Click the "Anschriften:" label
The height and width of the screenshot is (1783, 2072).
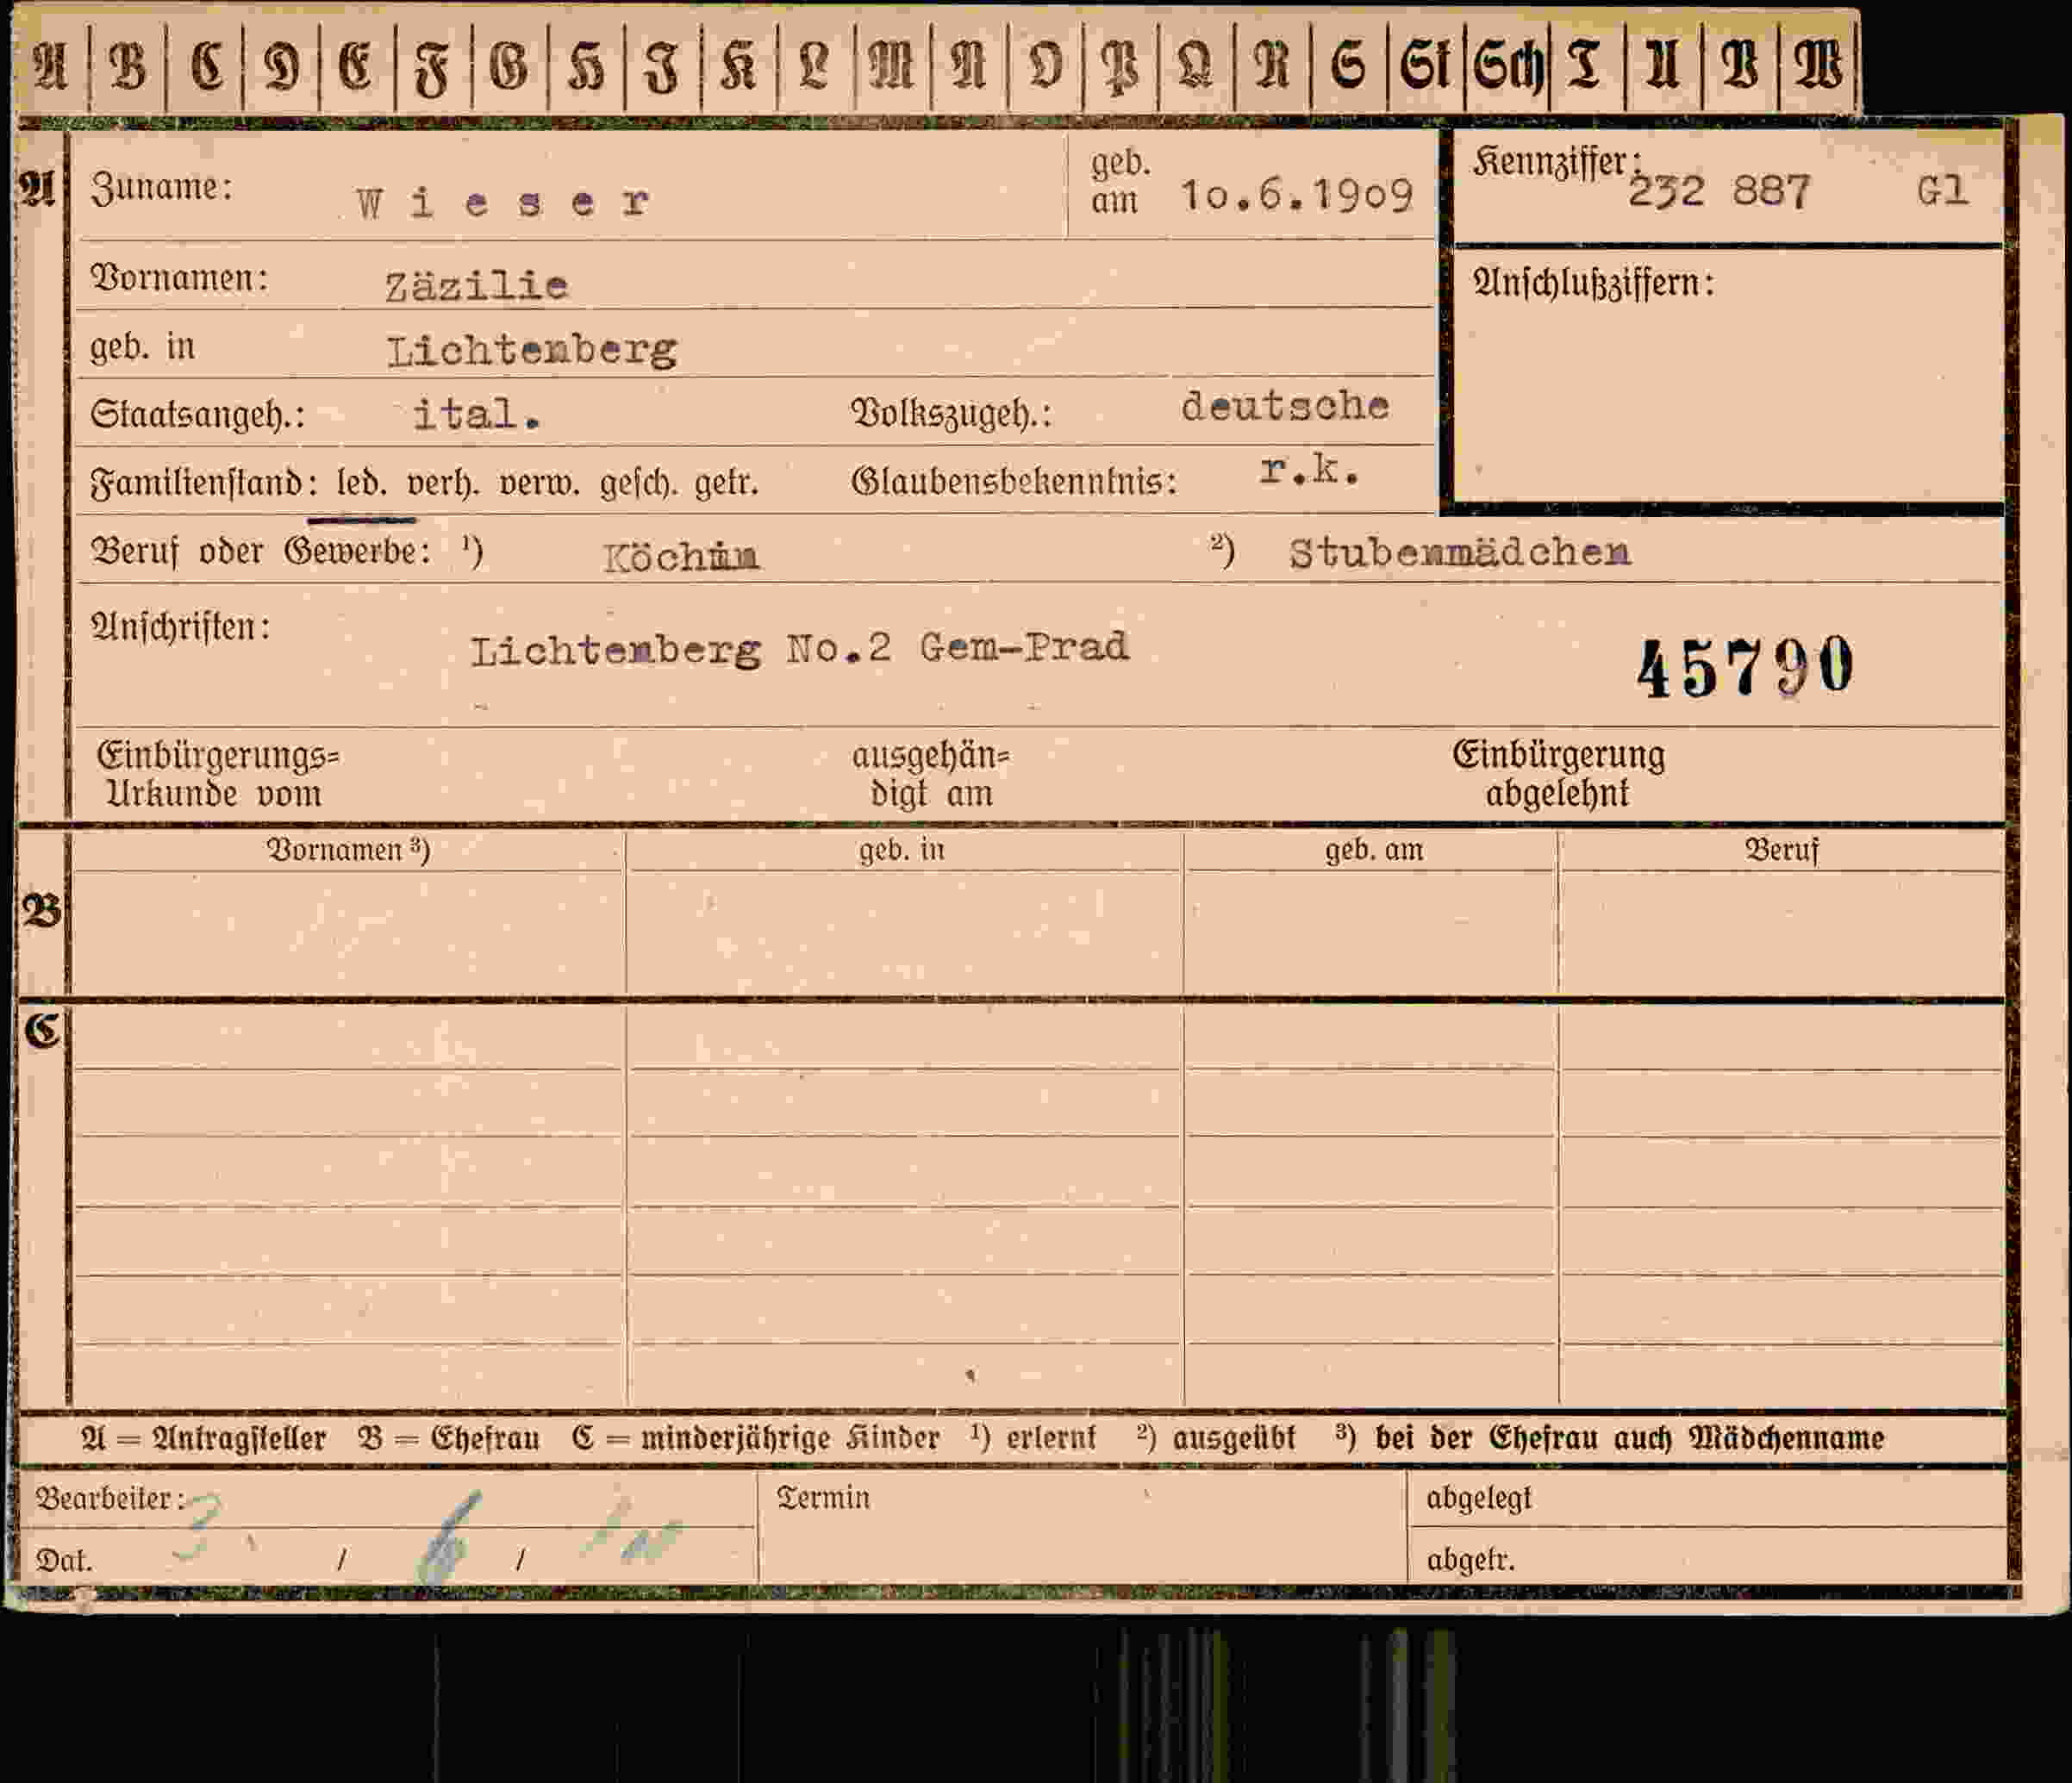tap(181, 626)
